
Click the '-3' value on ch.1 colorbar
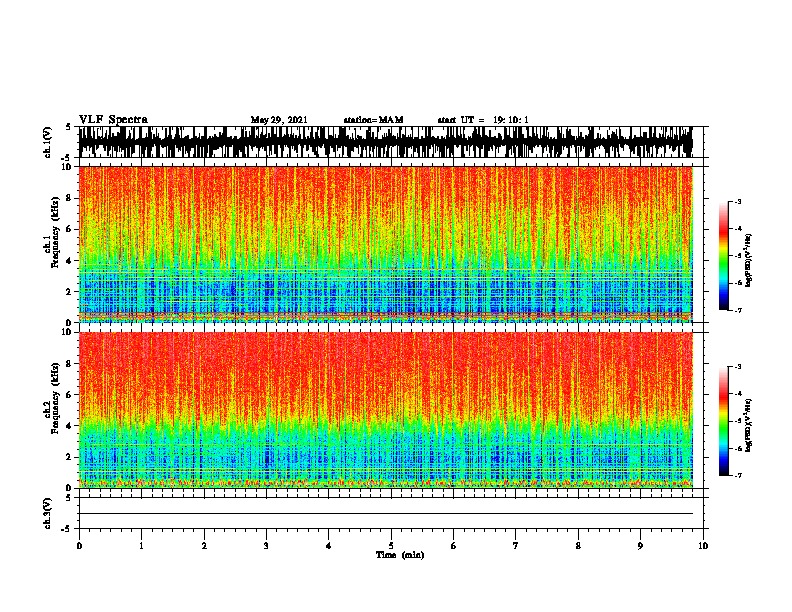coord(737,201)
